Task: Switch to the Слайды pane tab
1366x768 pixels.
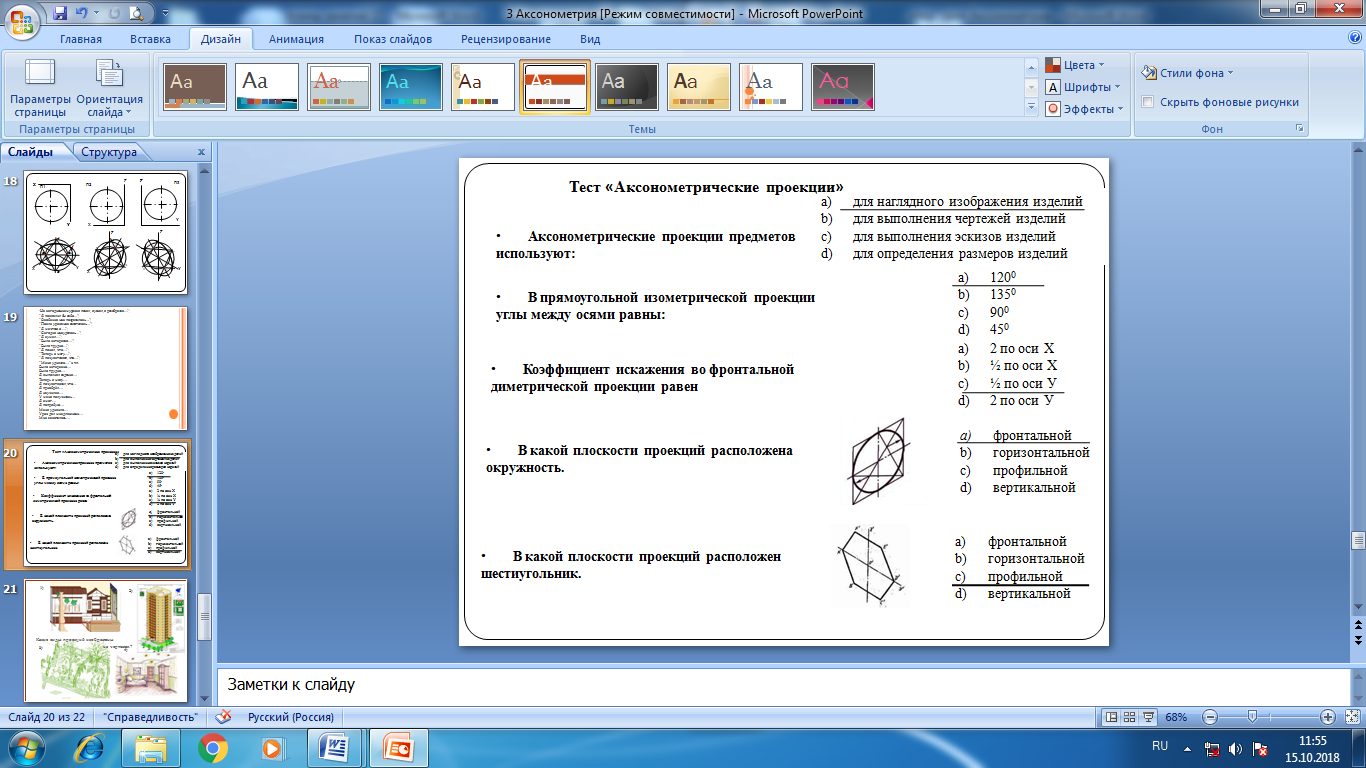Action: pyautogui.click(x=31, y=152)
